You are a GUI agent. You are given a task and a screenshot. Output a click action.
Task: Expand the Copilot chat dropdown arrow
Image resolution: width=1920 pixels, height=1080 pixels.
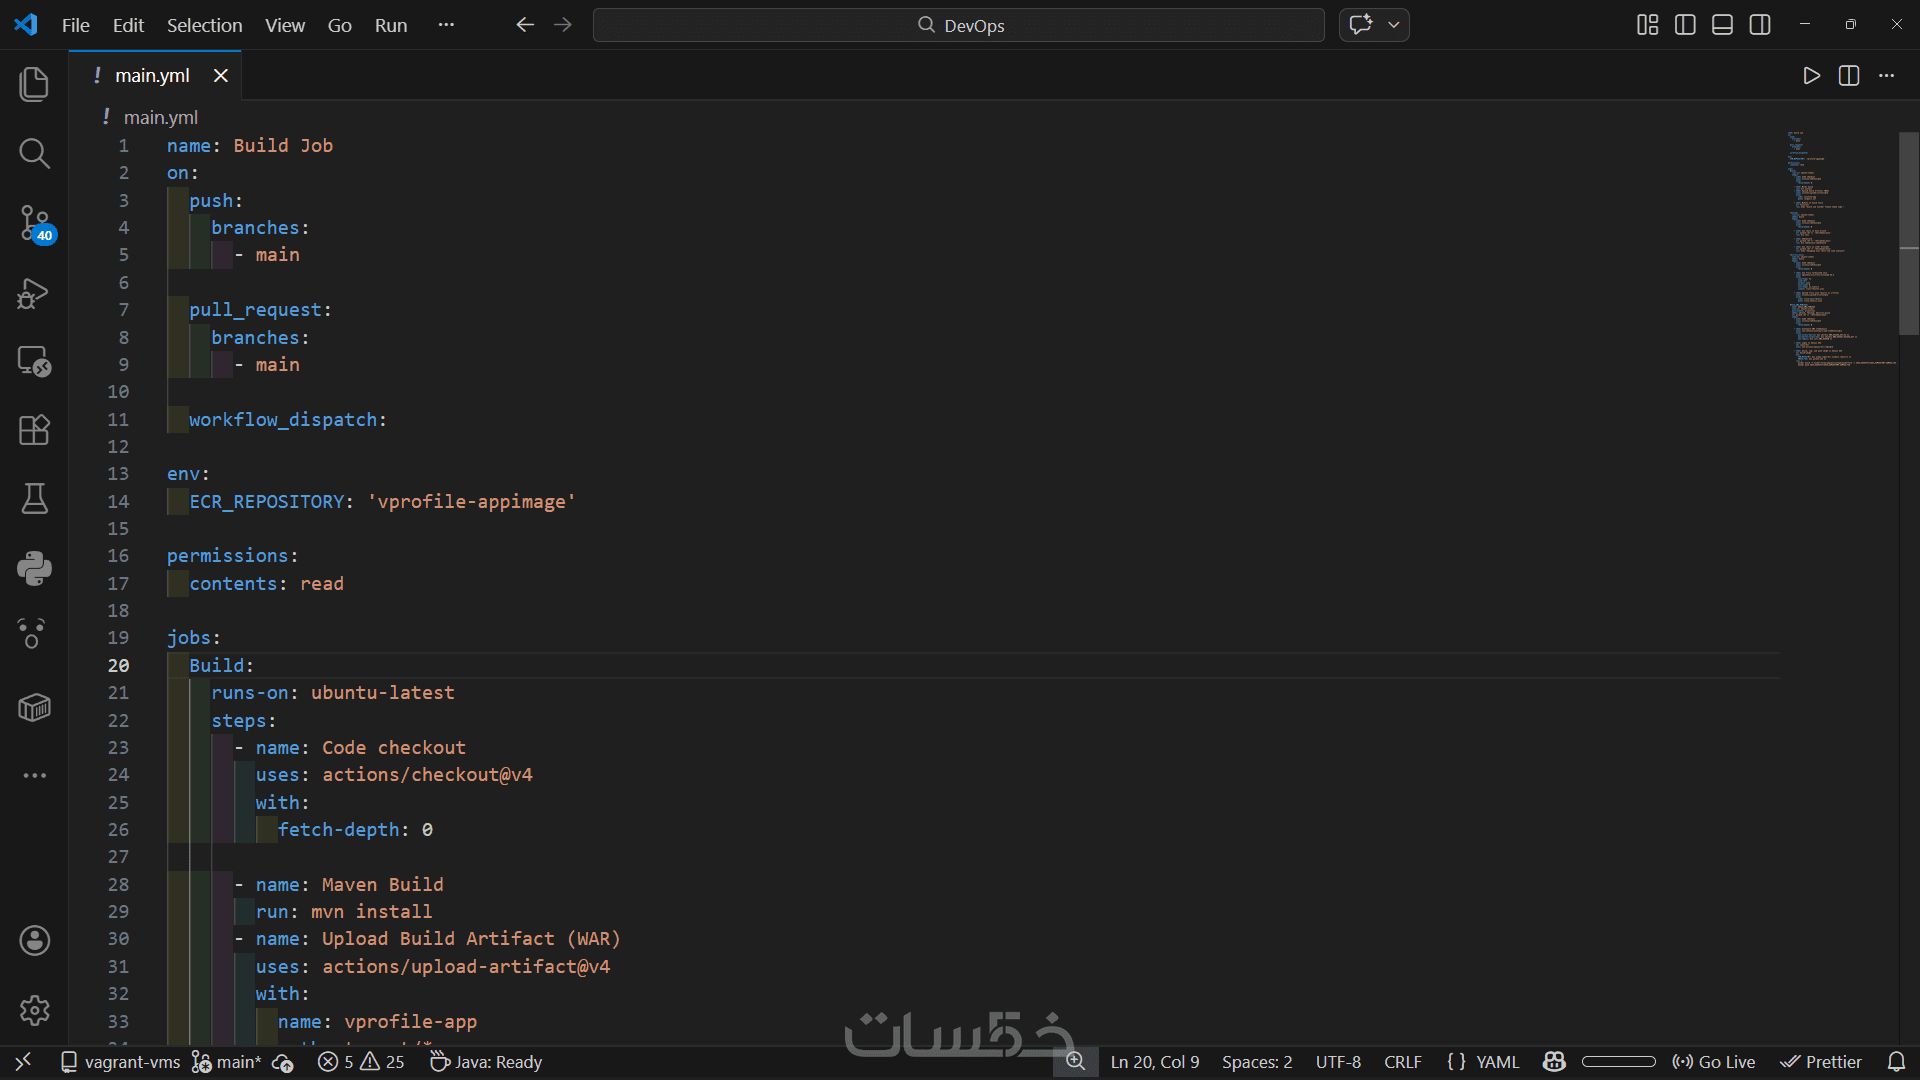pyautogui.click(x=1394, y=25)
